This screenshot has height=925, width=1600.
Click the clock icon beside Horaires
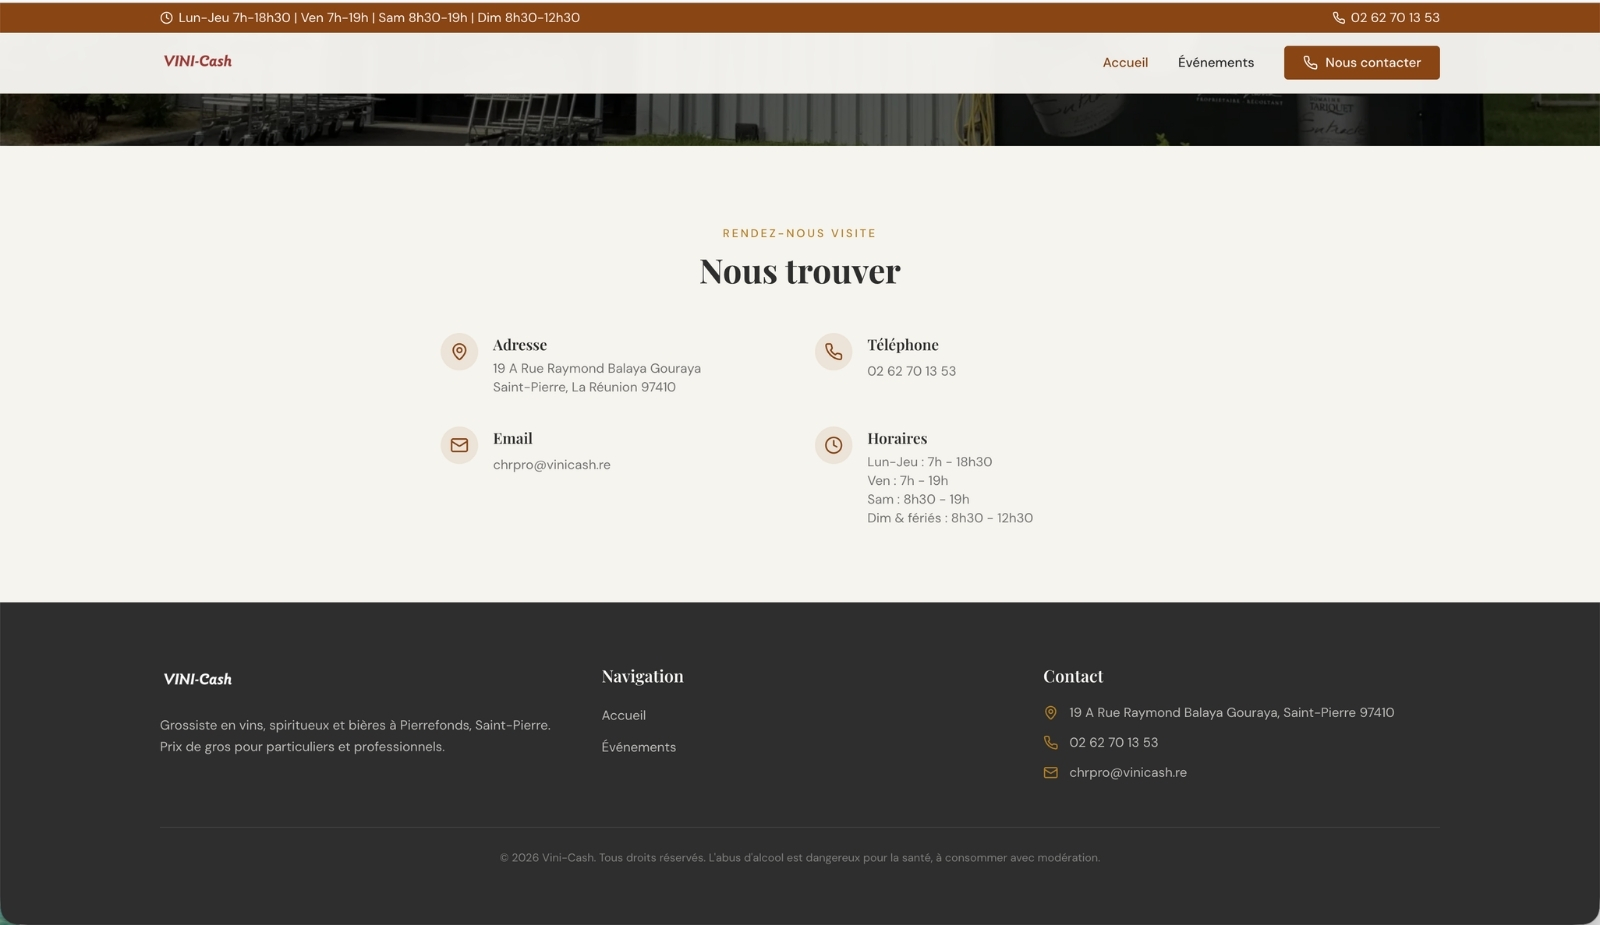(x=833, y=446)
